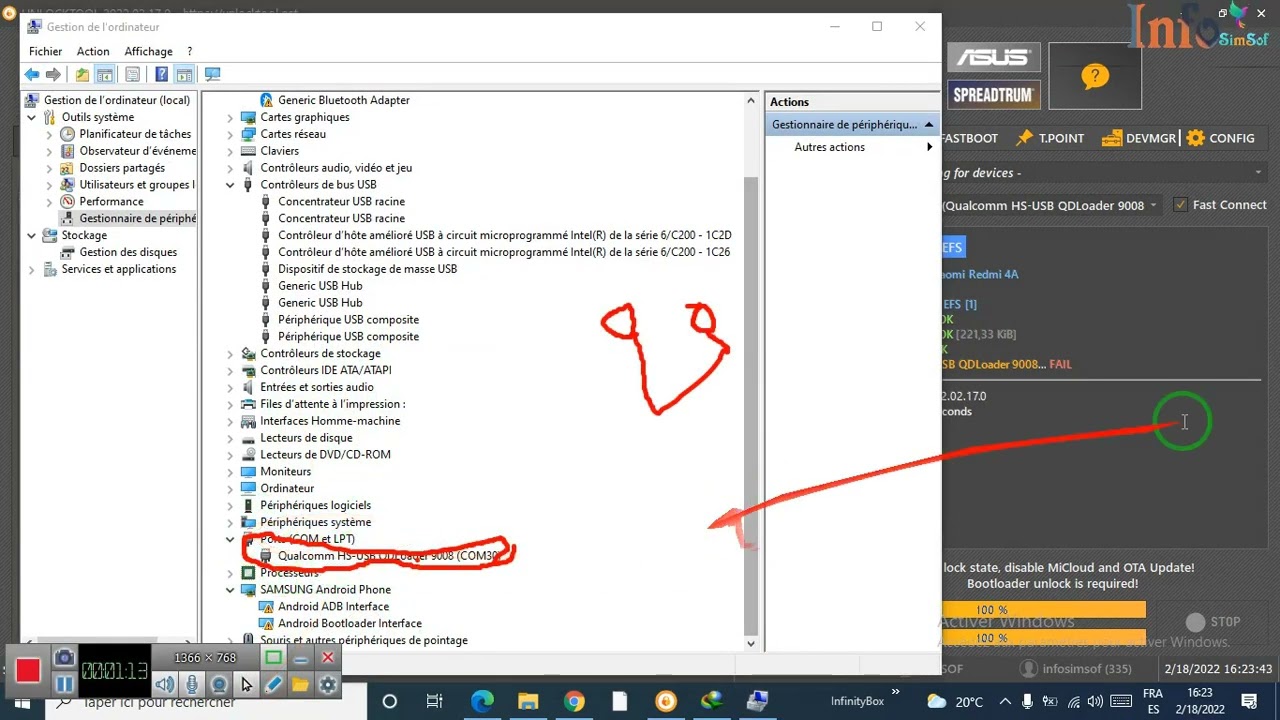Click the Forward arrow in the toolbar
The height and width of the screenshot is (720, 1280).
coord(54,74)
